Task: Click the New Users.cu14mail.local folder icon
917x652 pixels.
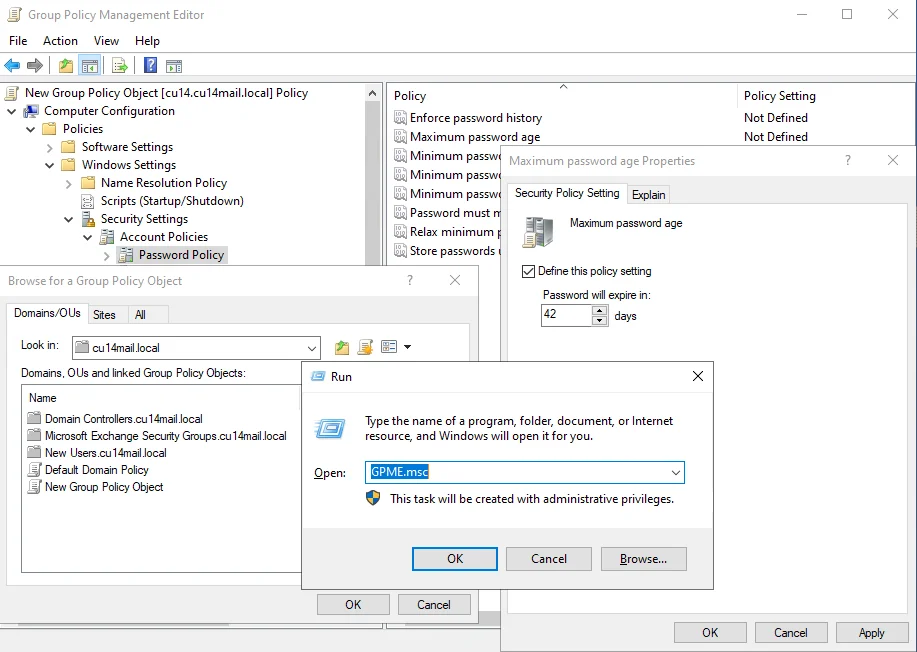Action: pyautogui.click(x=35, y=453)
